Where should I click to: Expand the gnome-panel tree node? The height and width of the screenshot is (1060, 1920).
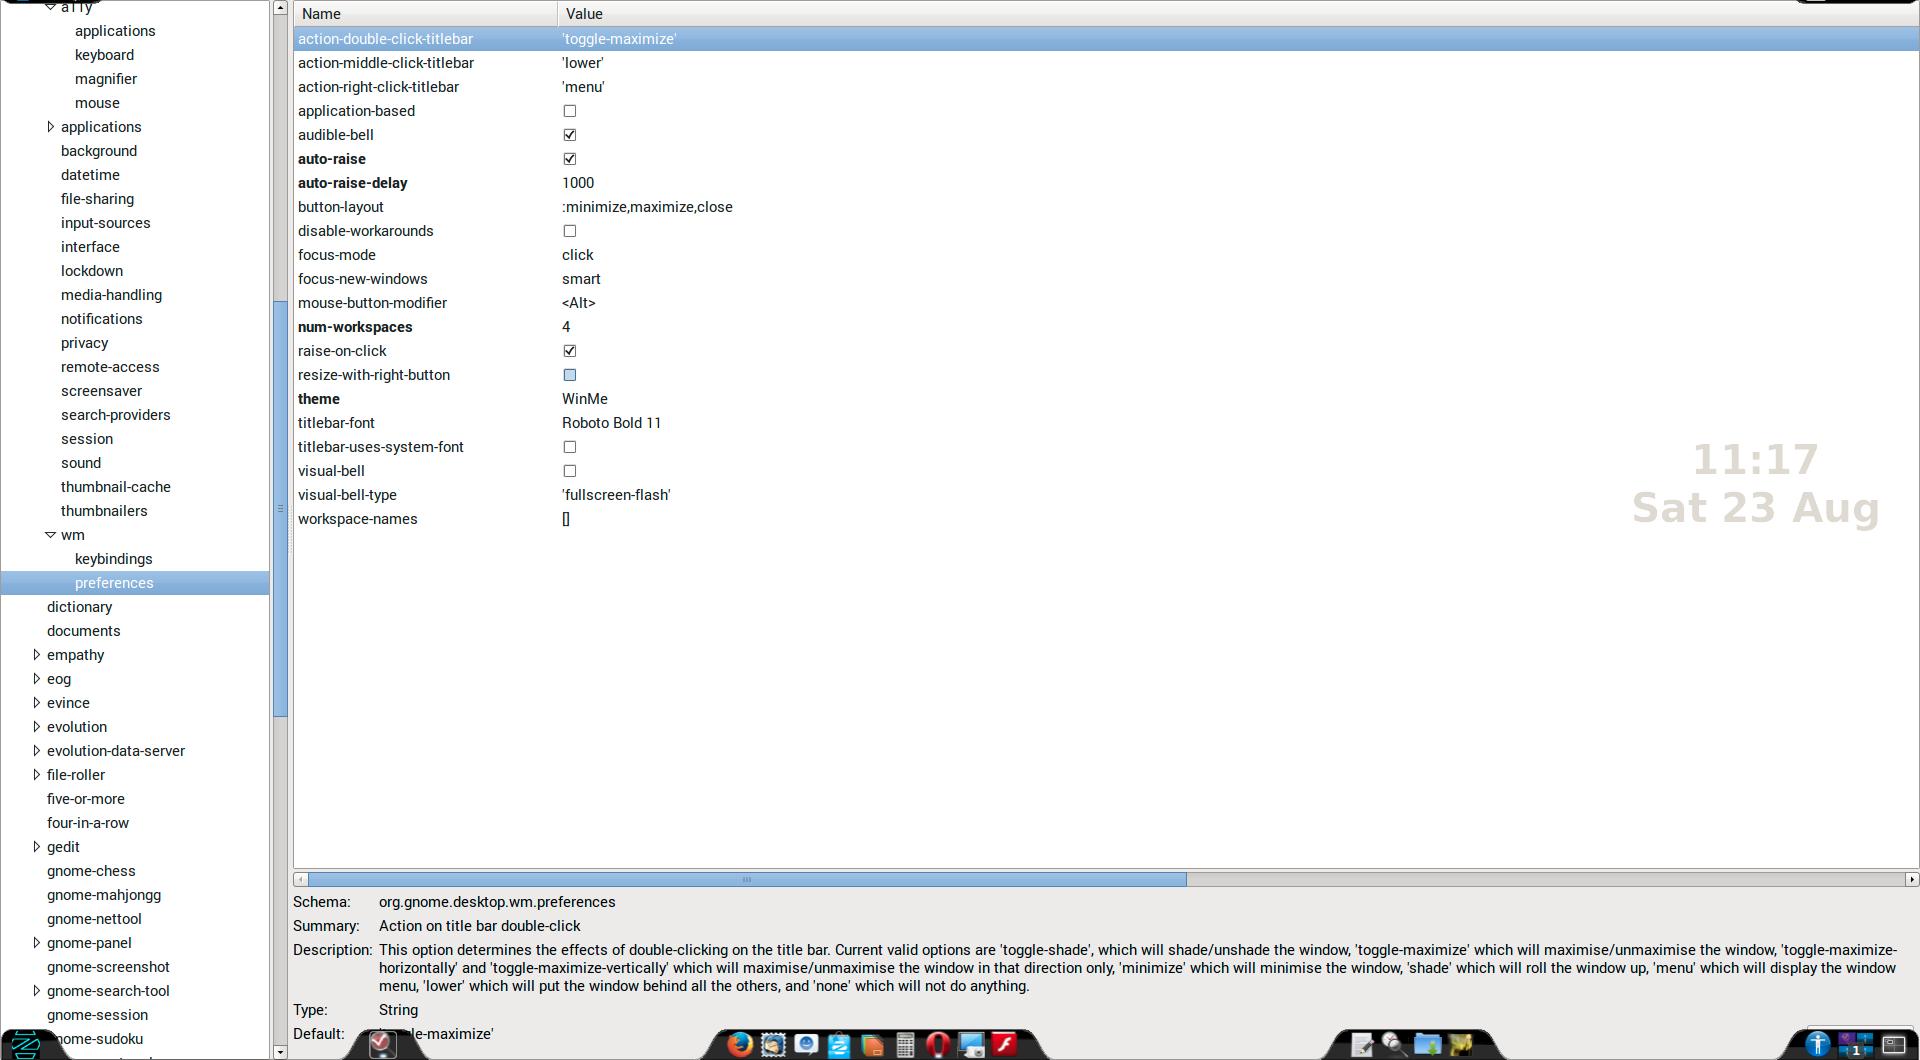(37, 943)
